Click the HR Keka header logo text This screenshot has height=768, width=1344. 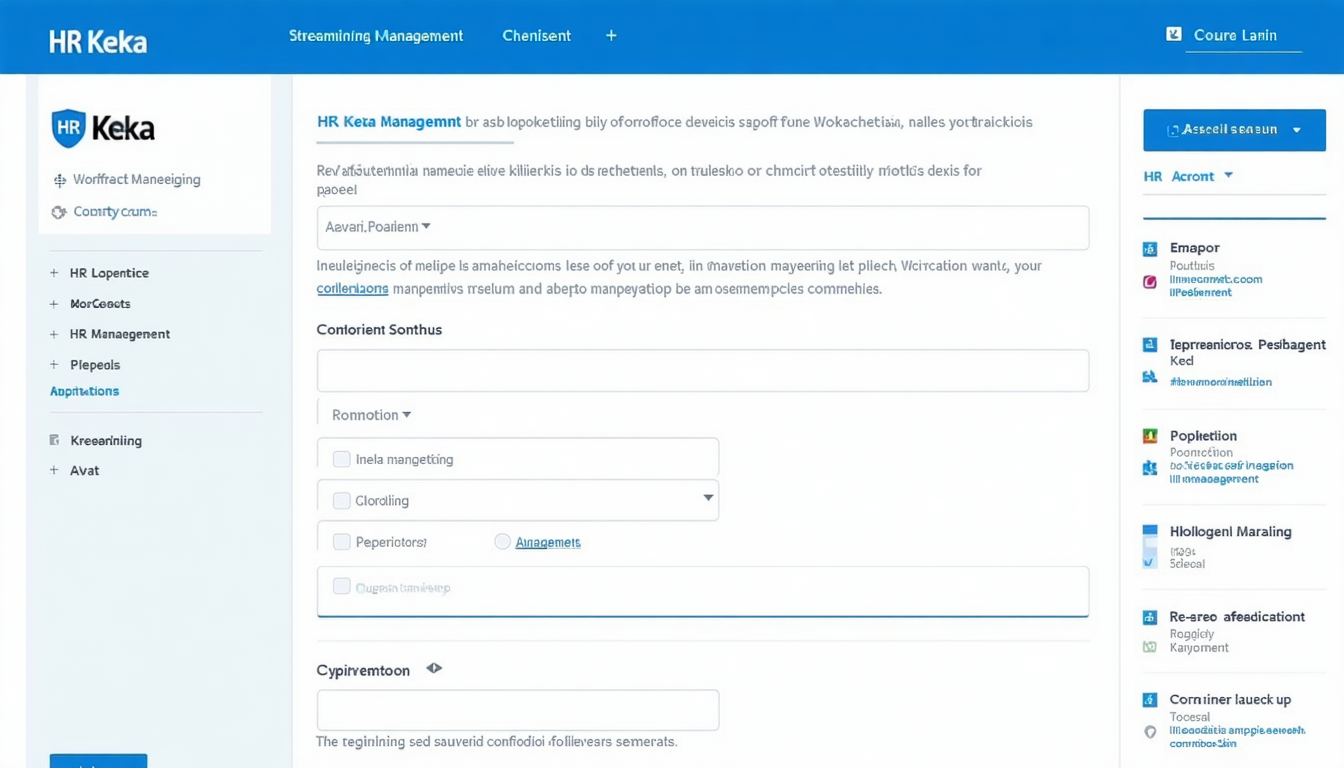click(98, 42)
